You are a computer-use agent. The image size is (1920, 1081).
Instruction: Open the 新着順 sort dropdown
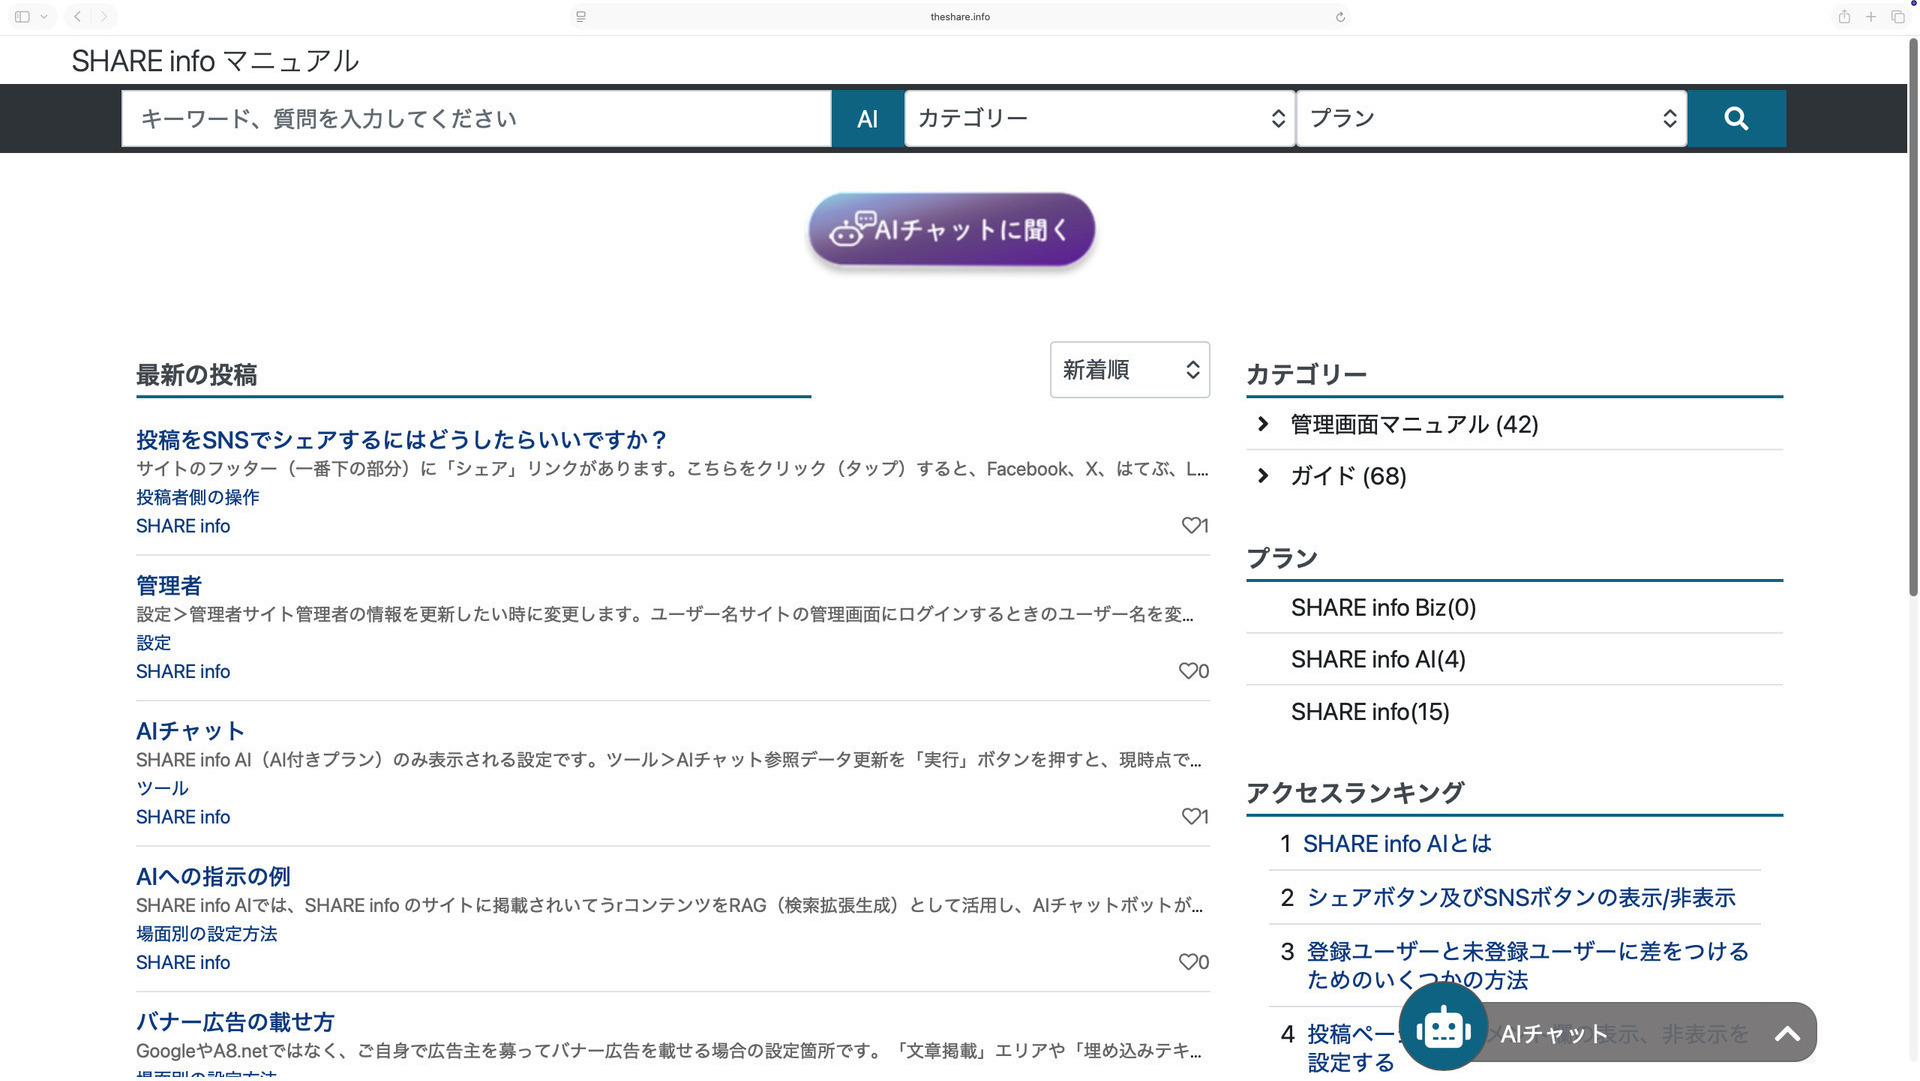(x=1129, y=370)
